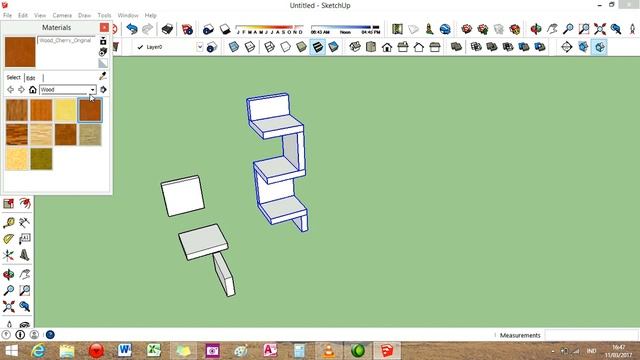
Task: Select Monochrome face style
Action: click(333, 47)
